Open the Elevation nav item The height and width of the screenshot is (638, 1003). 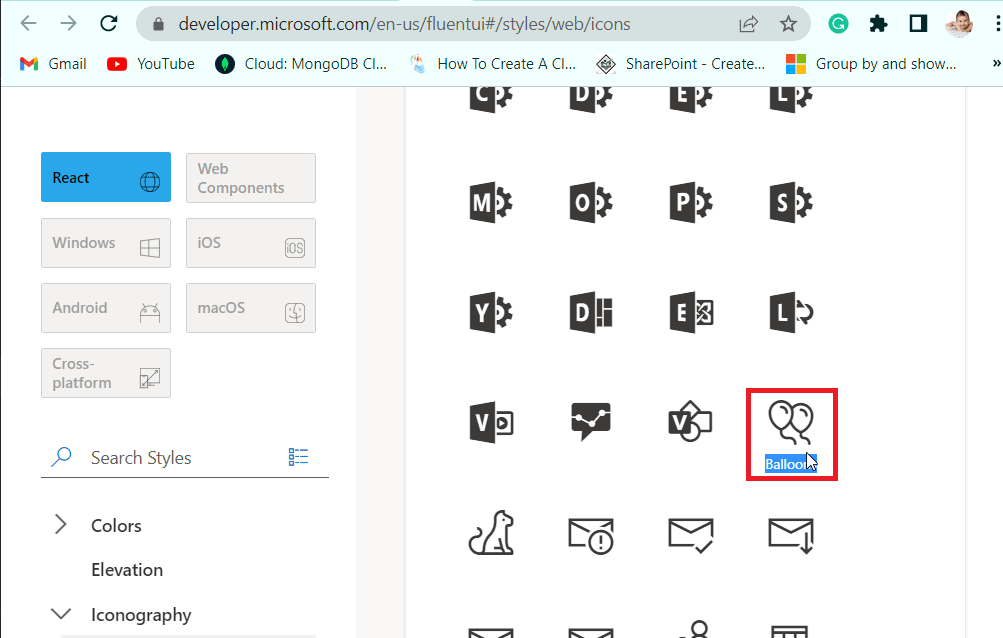pos(127,570)
